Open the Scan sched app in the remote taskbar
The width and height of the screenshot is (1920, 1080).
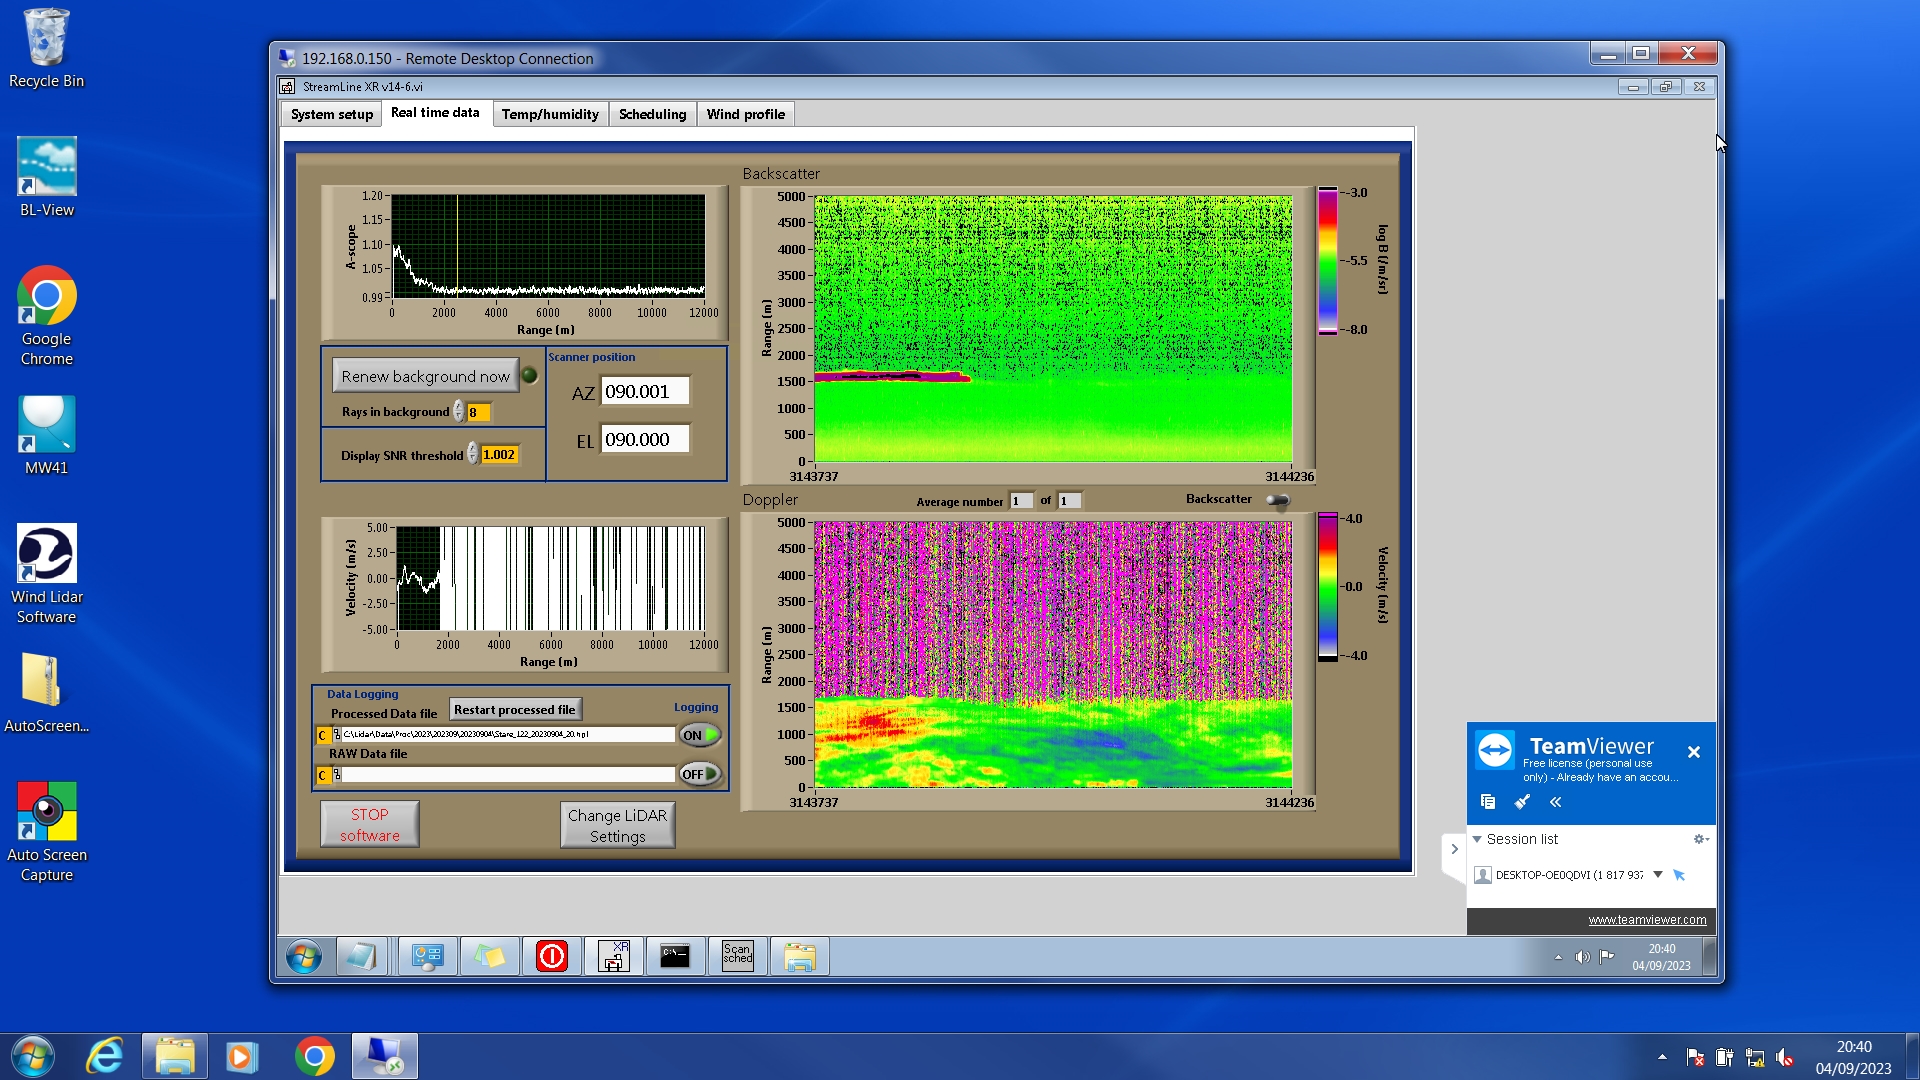tap(738, 957)
